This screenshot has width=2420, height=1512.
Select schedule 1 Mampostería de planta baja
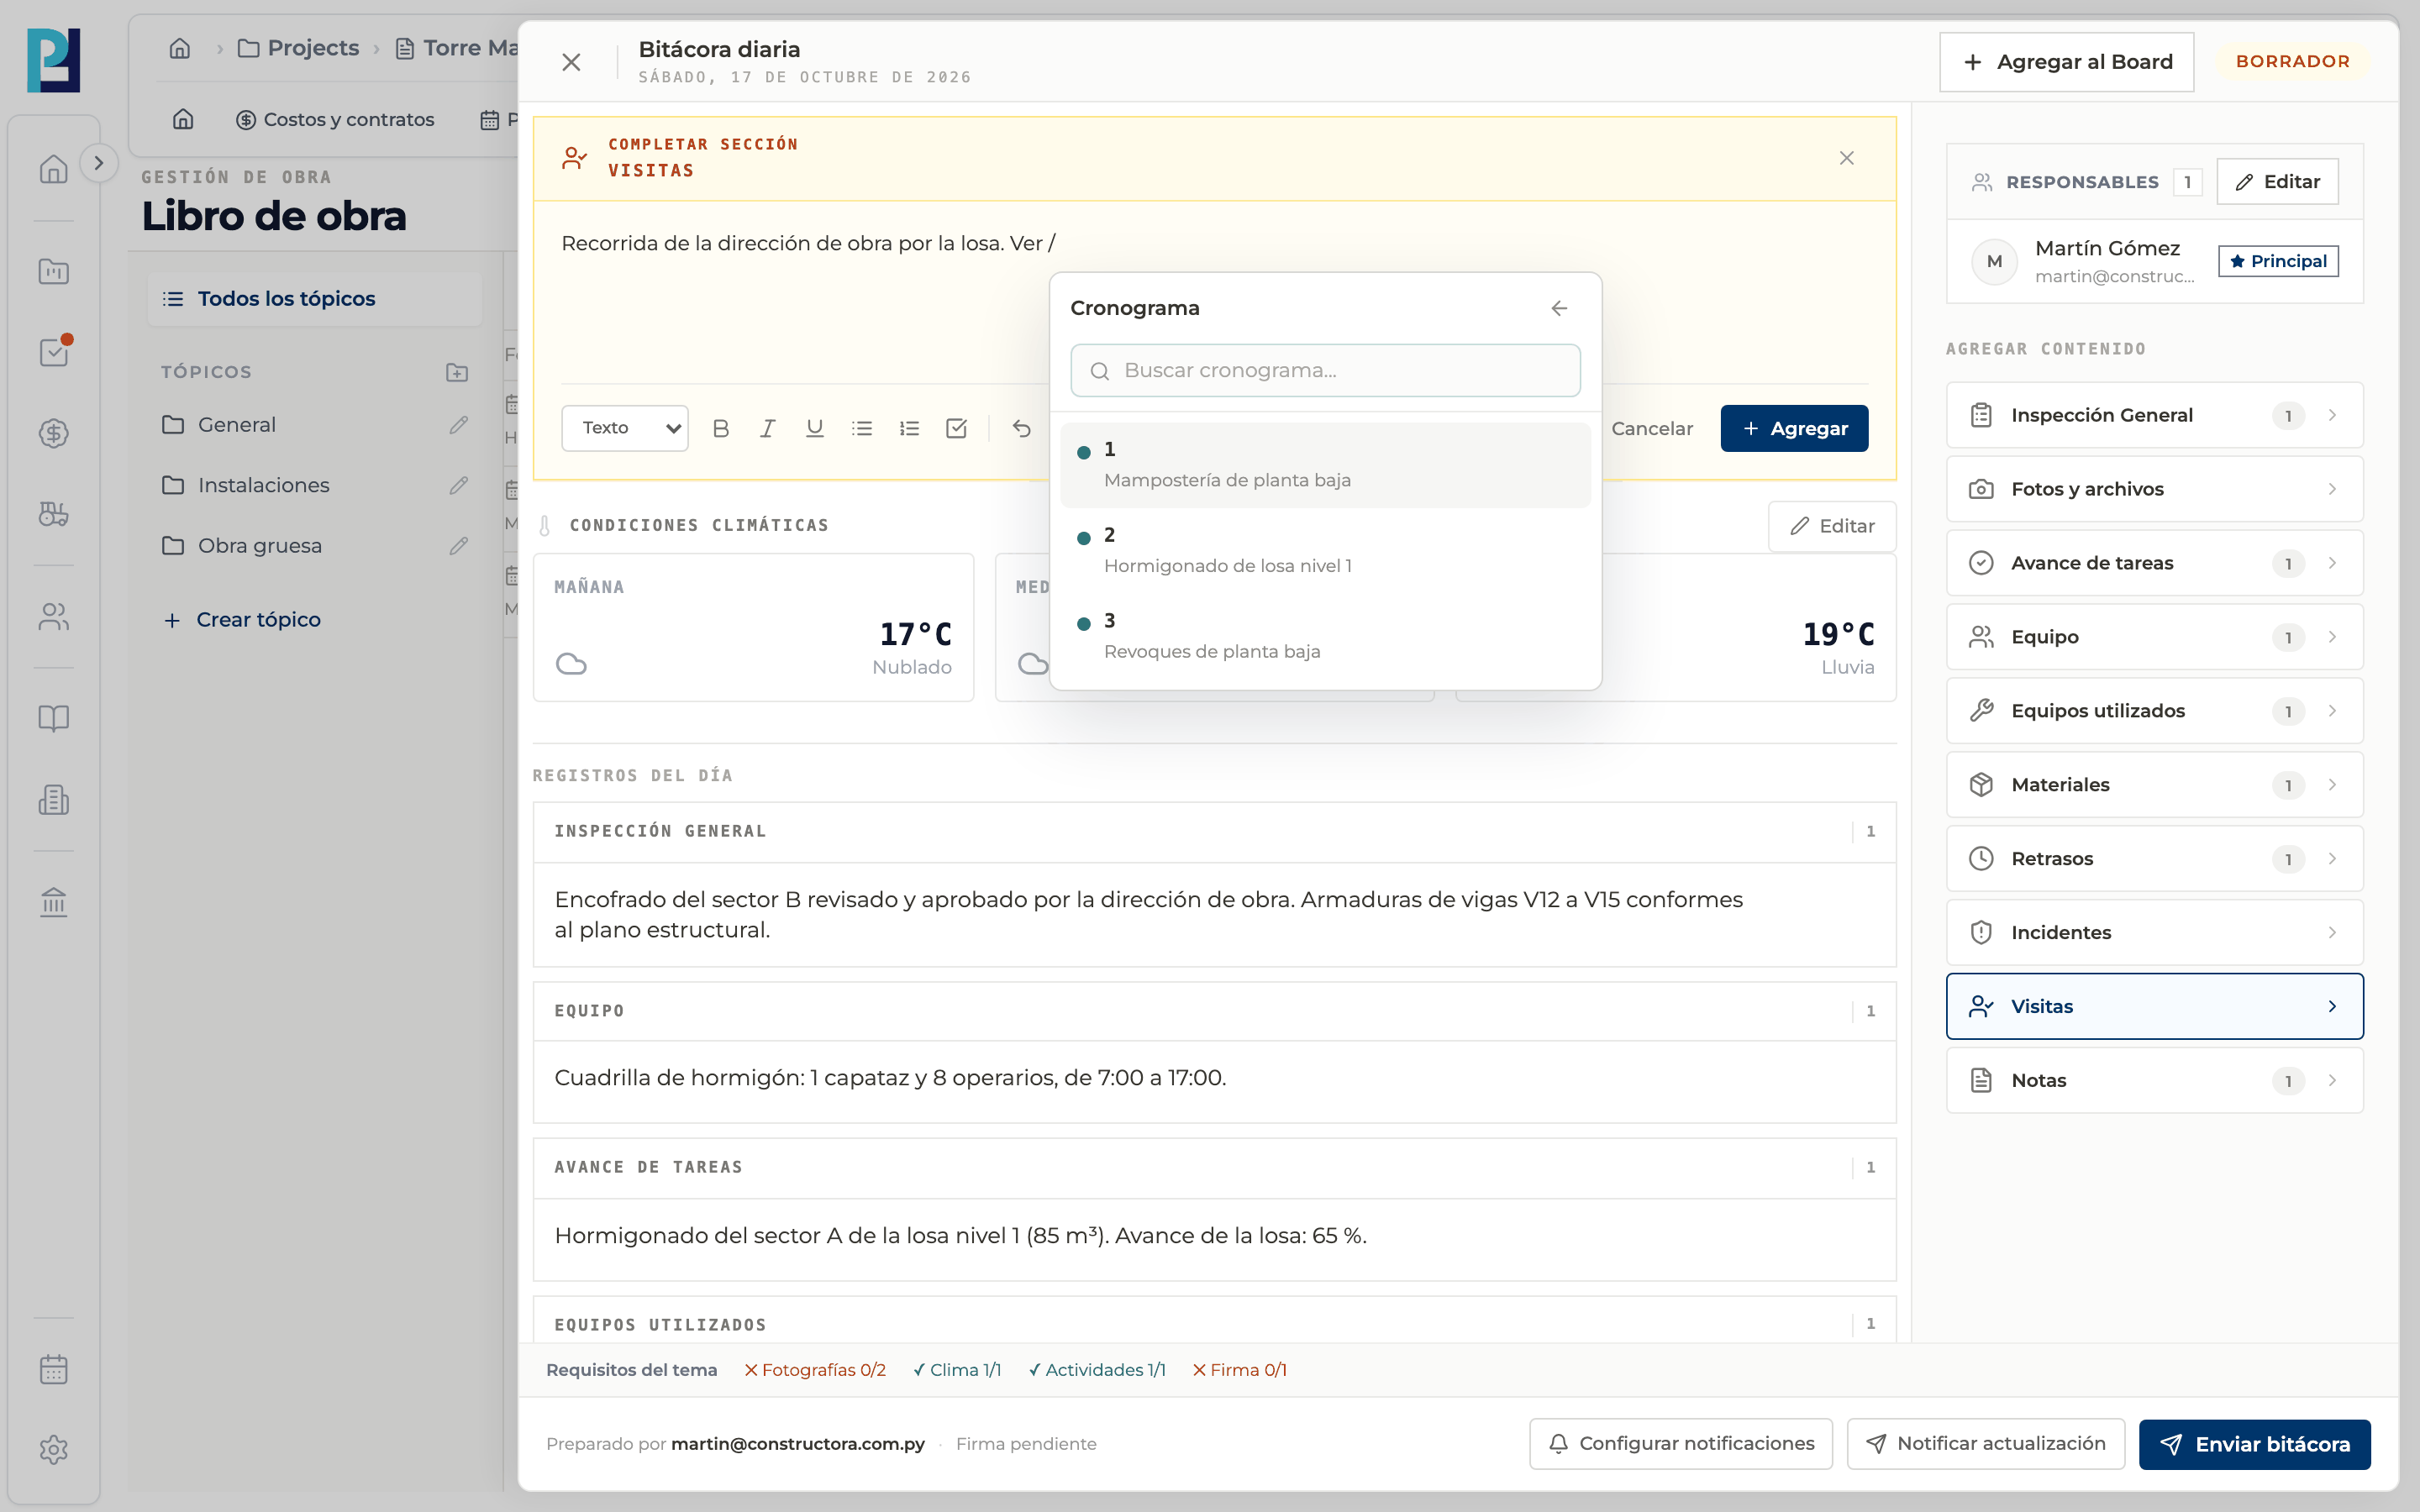(x=1325, y=465)
